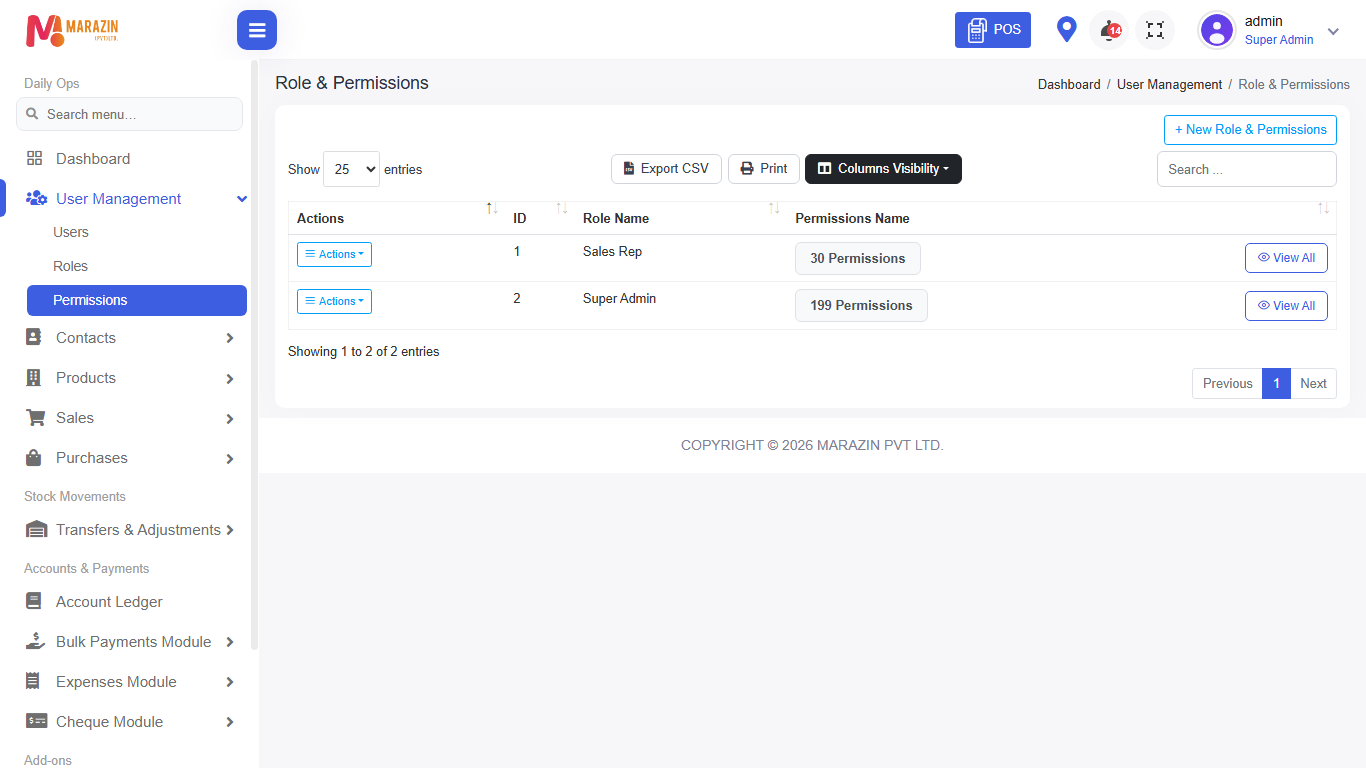This screenshot has width=1366, height=768.
Task: Click the User Management users icon
Action: [36, 198]
